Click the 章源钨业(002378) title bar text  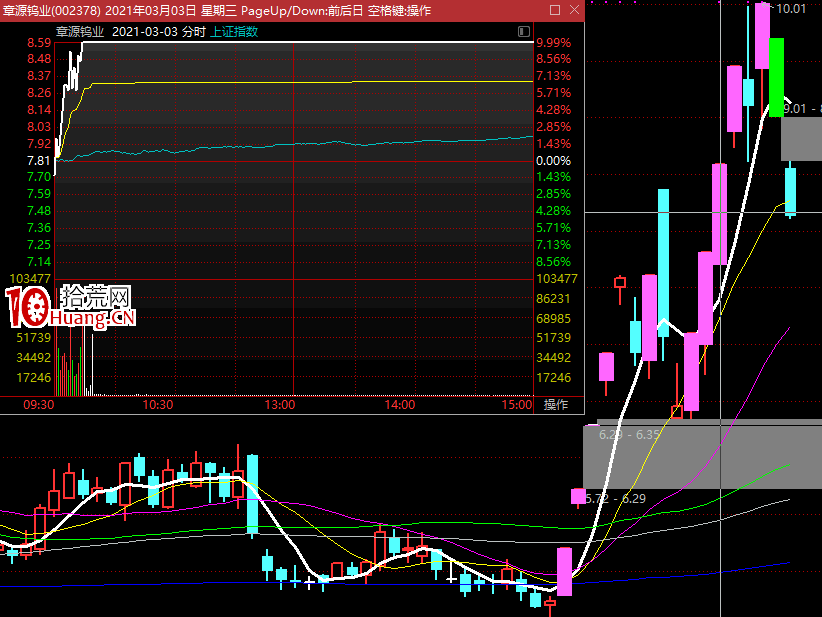click(x=50, y=9)
